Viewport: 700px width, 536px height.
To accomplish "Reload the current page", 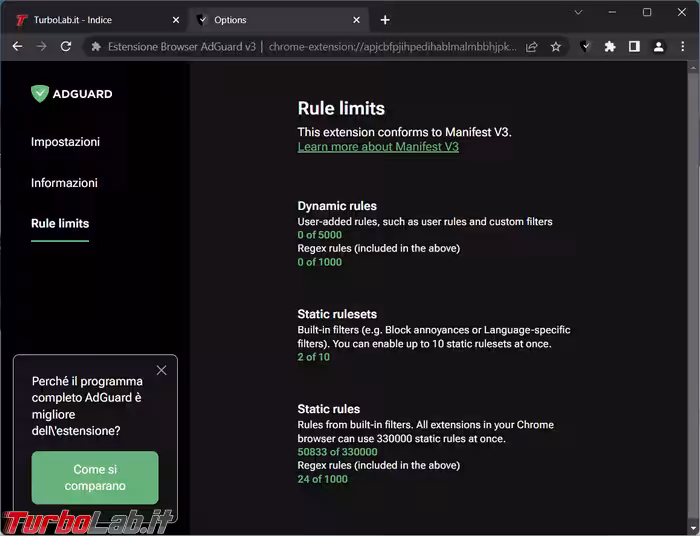I will pyautogui.click(x=66, y=46).
